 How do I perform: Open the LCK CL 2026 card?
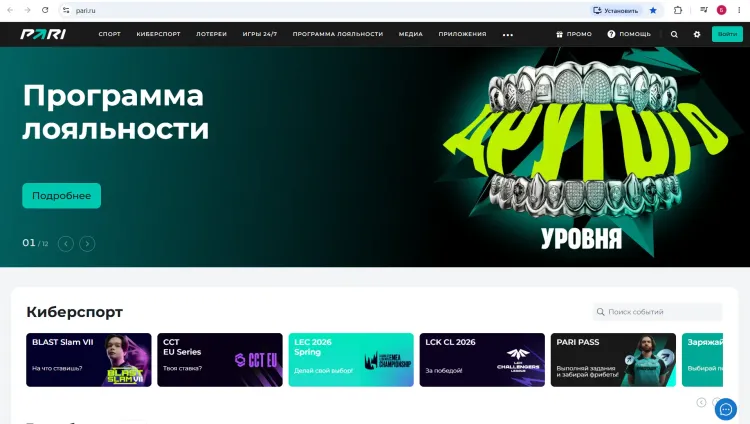(x=482, y=360)
